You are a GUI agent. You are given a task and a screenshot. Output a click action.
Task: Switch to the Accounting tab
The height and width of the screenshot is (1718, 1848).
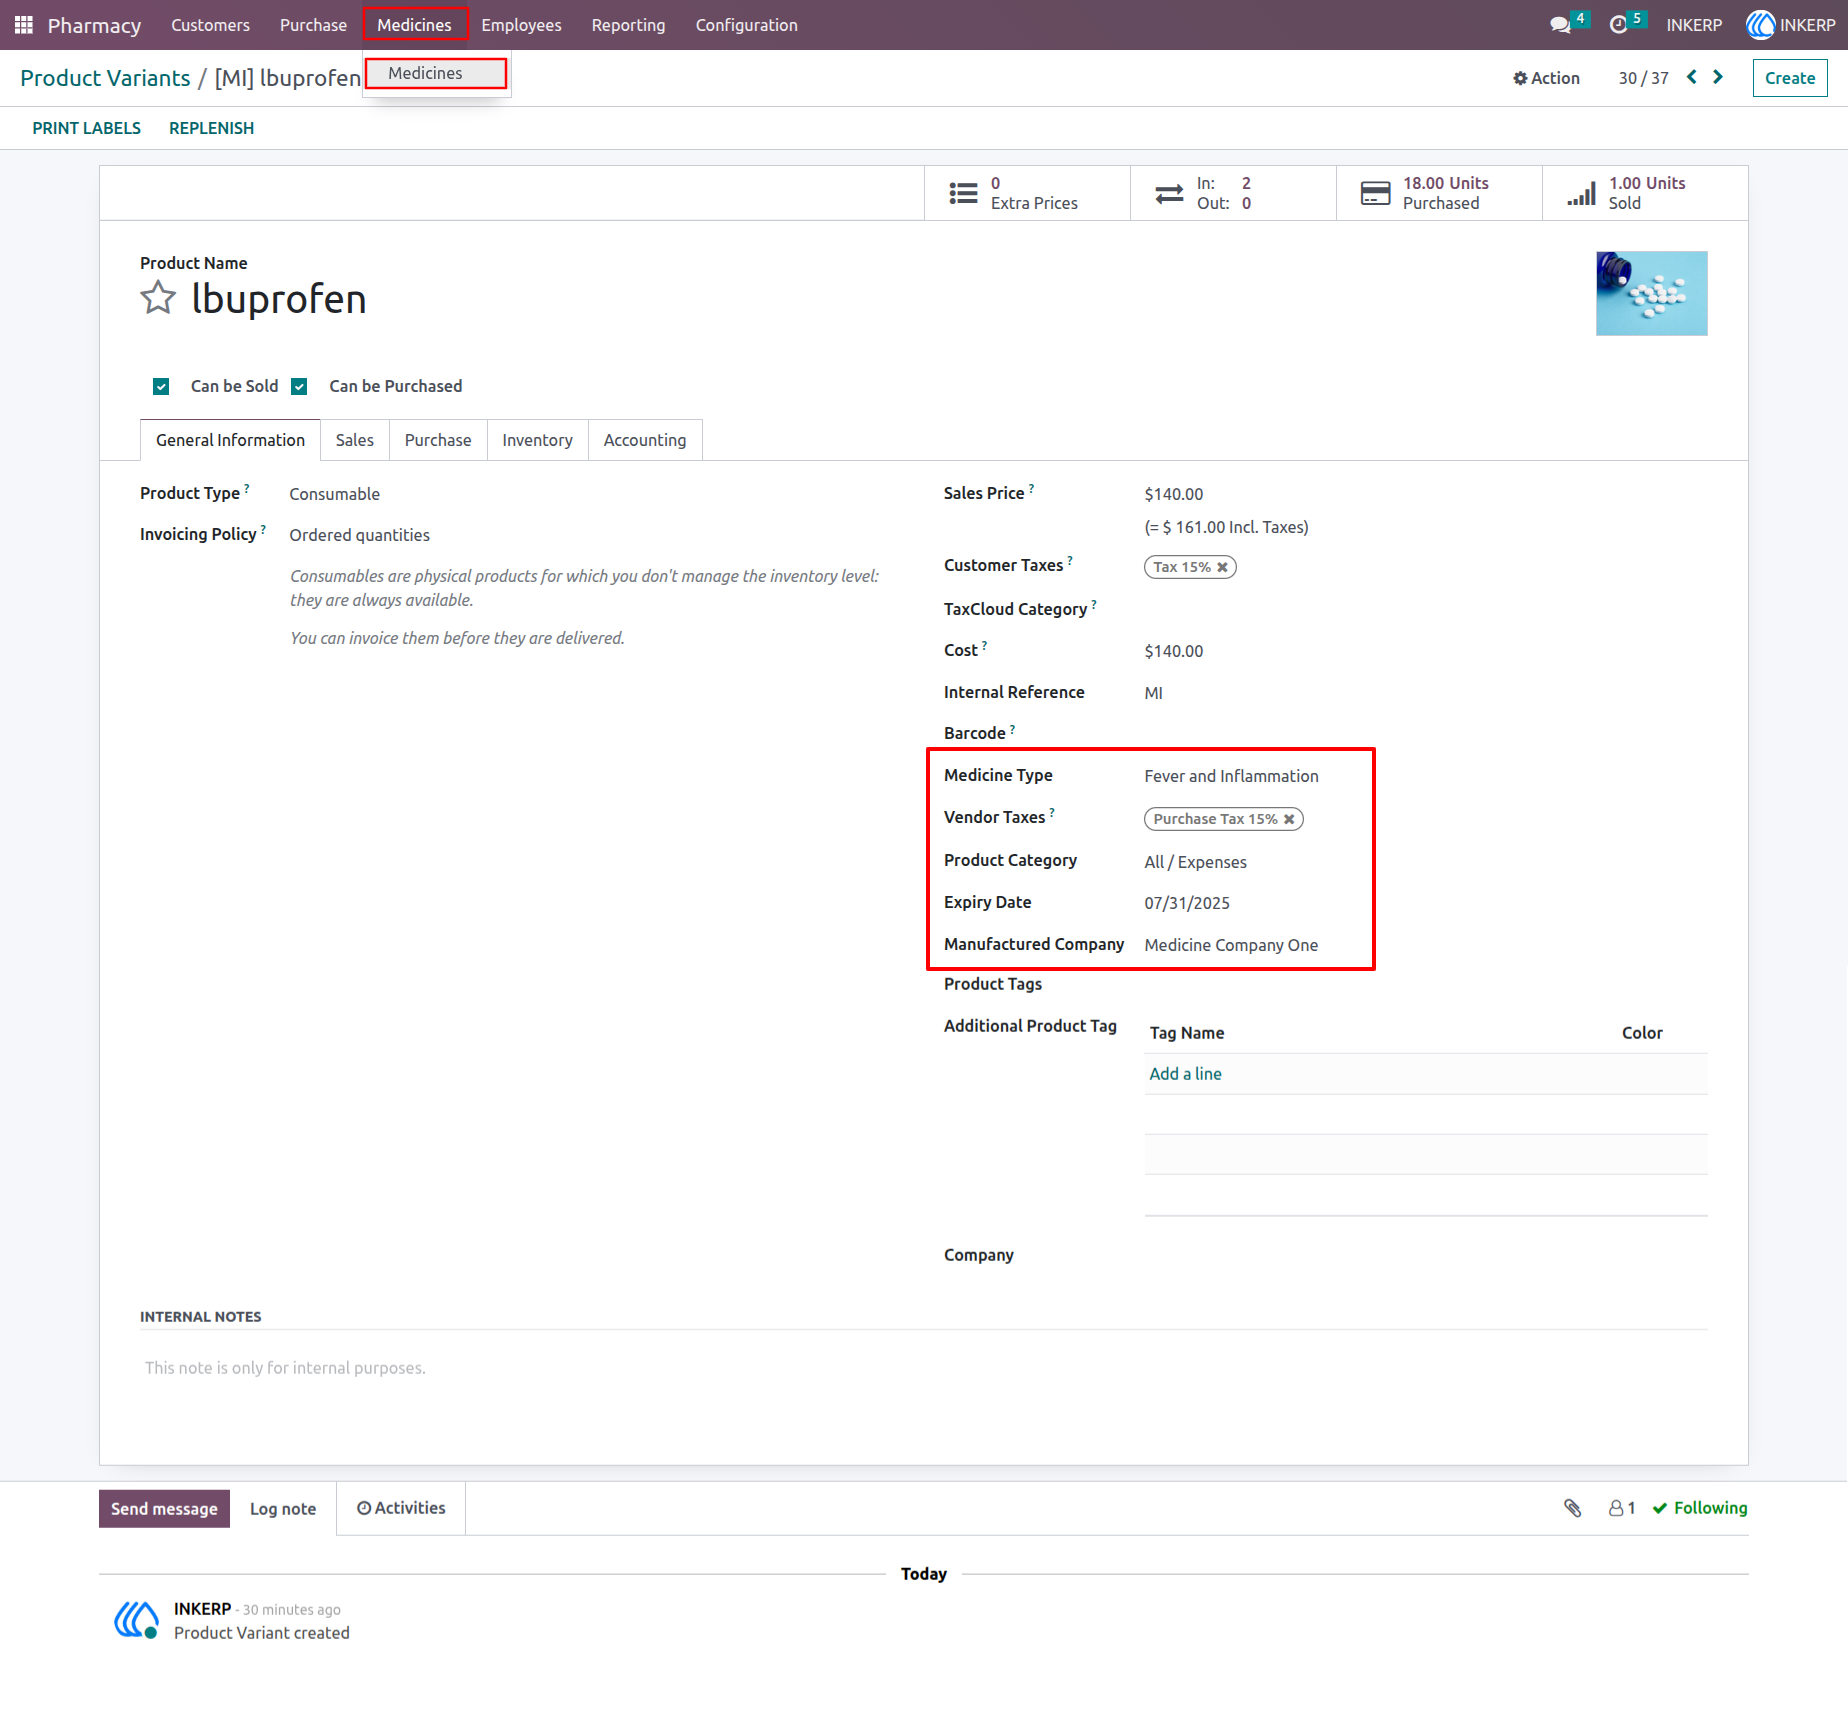click(x=645, y=440)
